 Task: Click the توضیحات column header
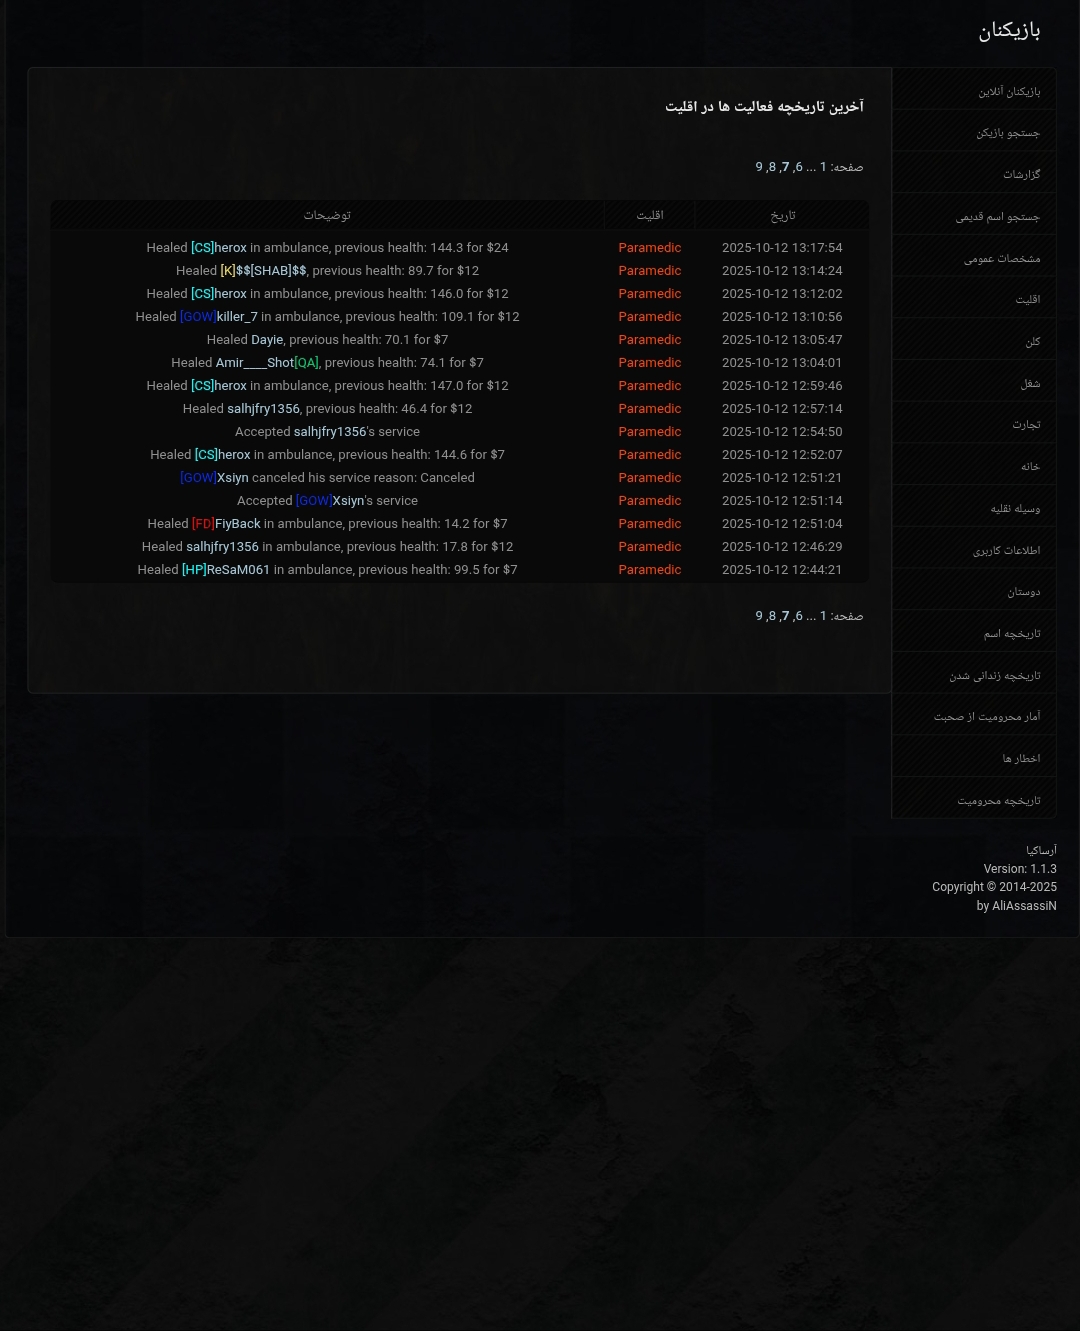(x=327, y=215)
